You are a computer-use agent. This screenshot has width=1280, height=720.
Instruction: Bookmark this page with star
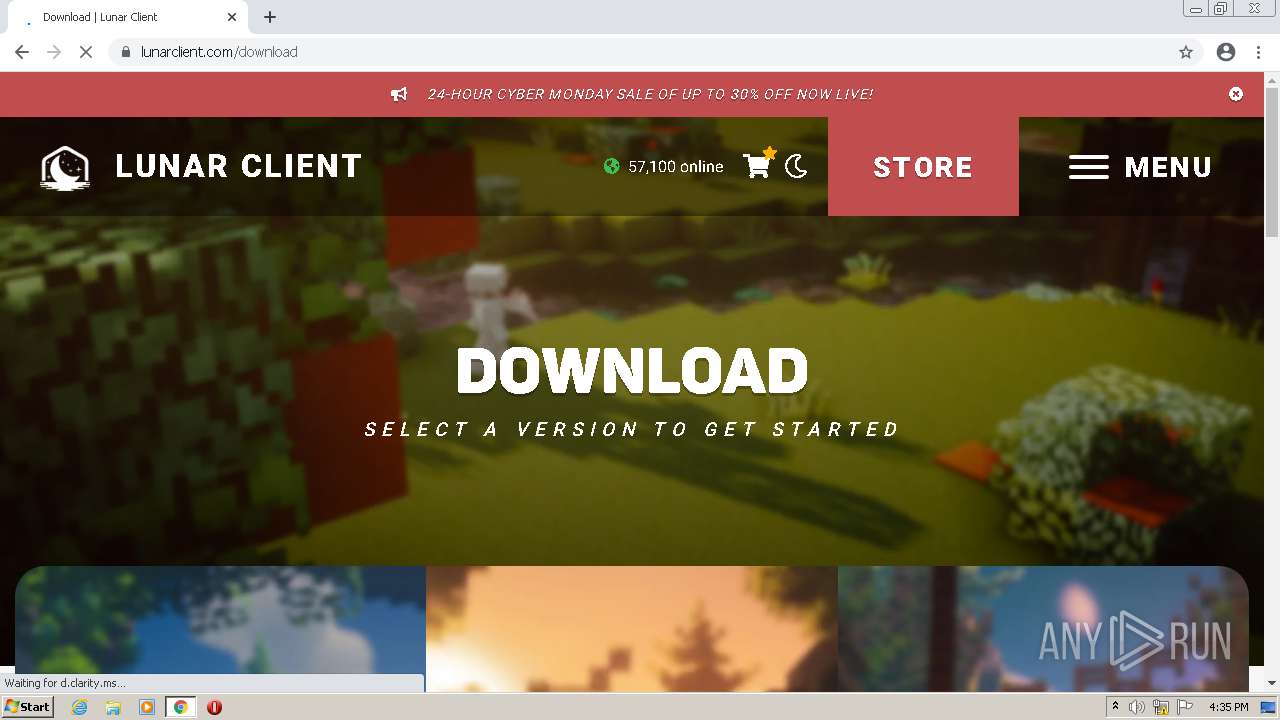(1186, 52)
